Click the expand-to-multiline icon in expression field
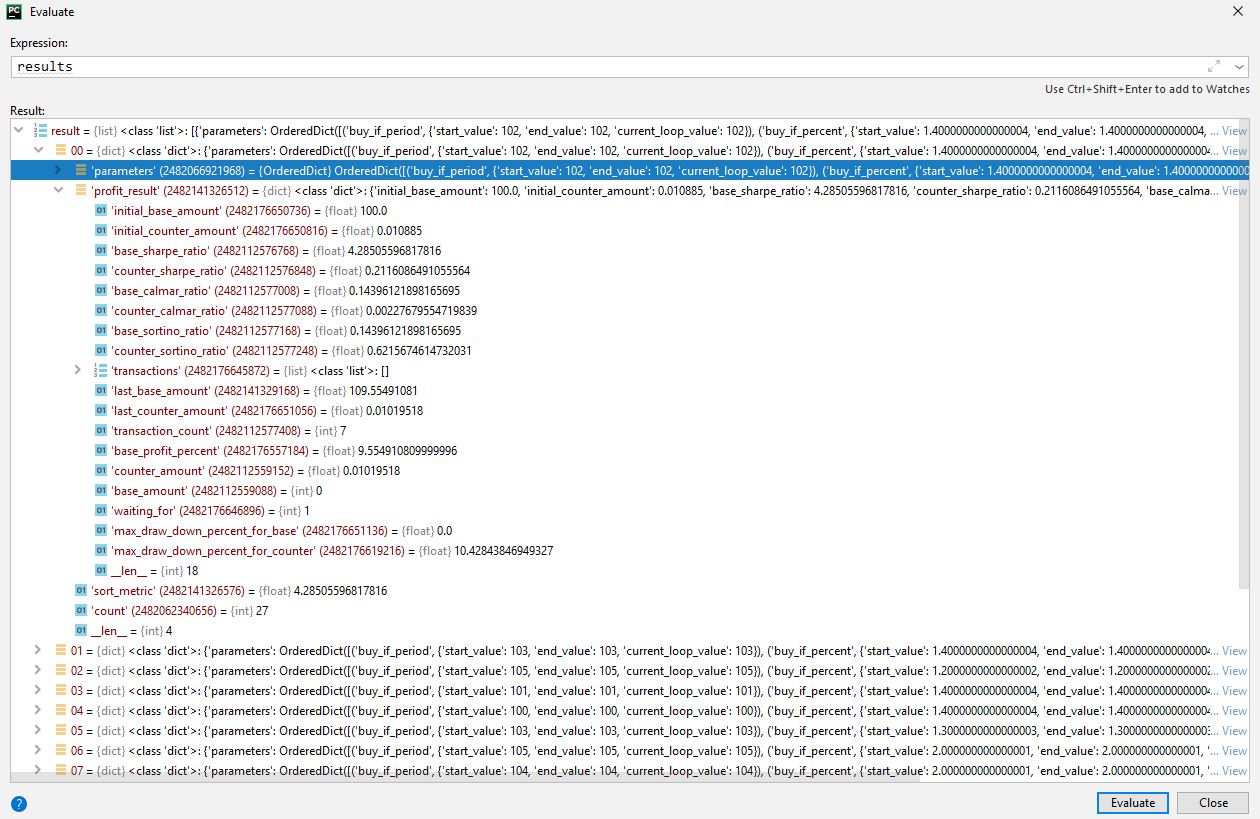1260x819 pixels. click(1212, 66)
